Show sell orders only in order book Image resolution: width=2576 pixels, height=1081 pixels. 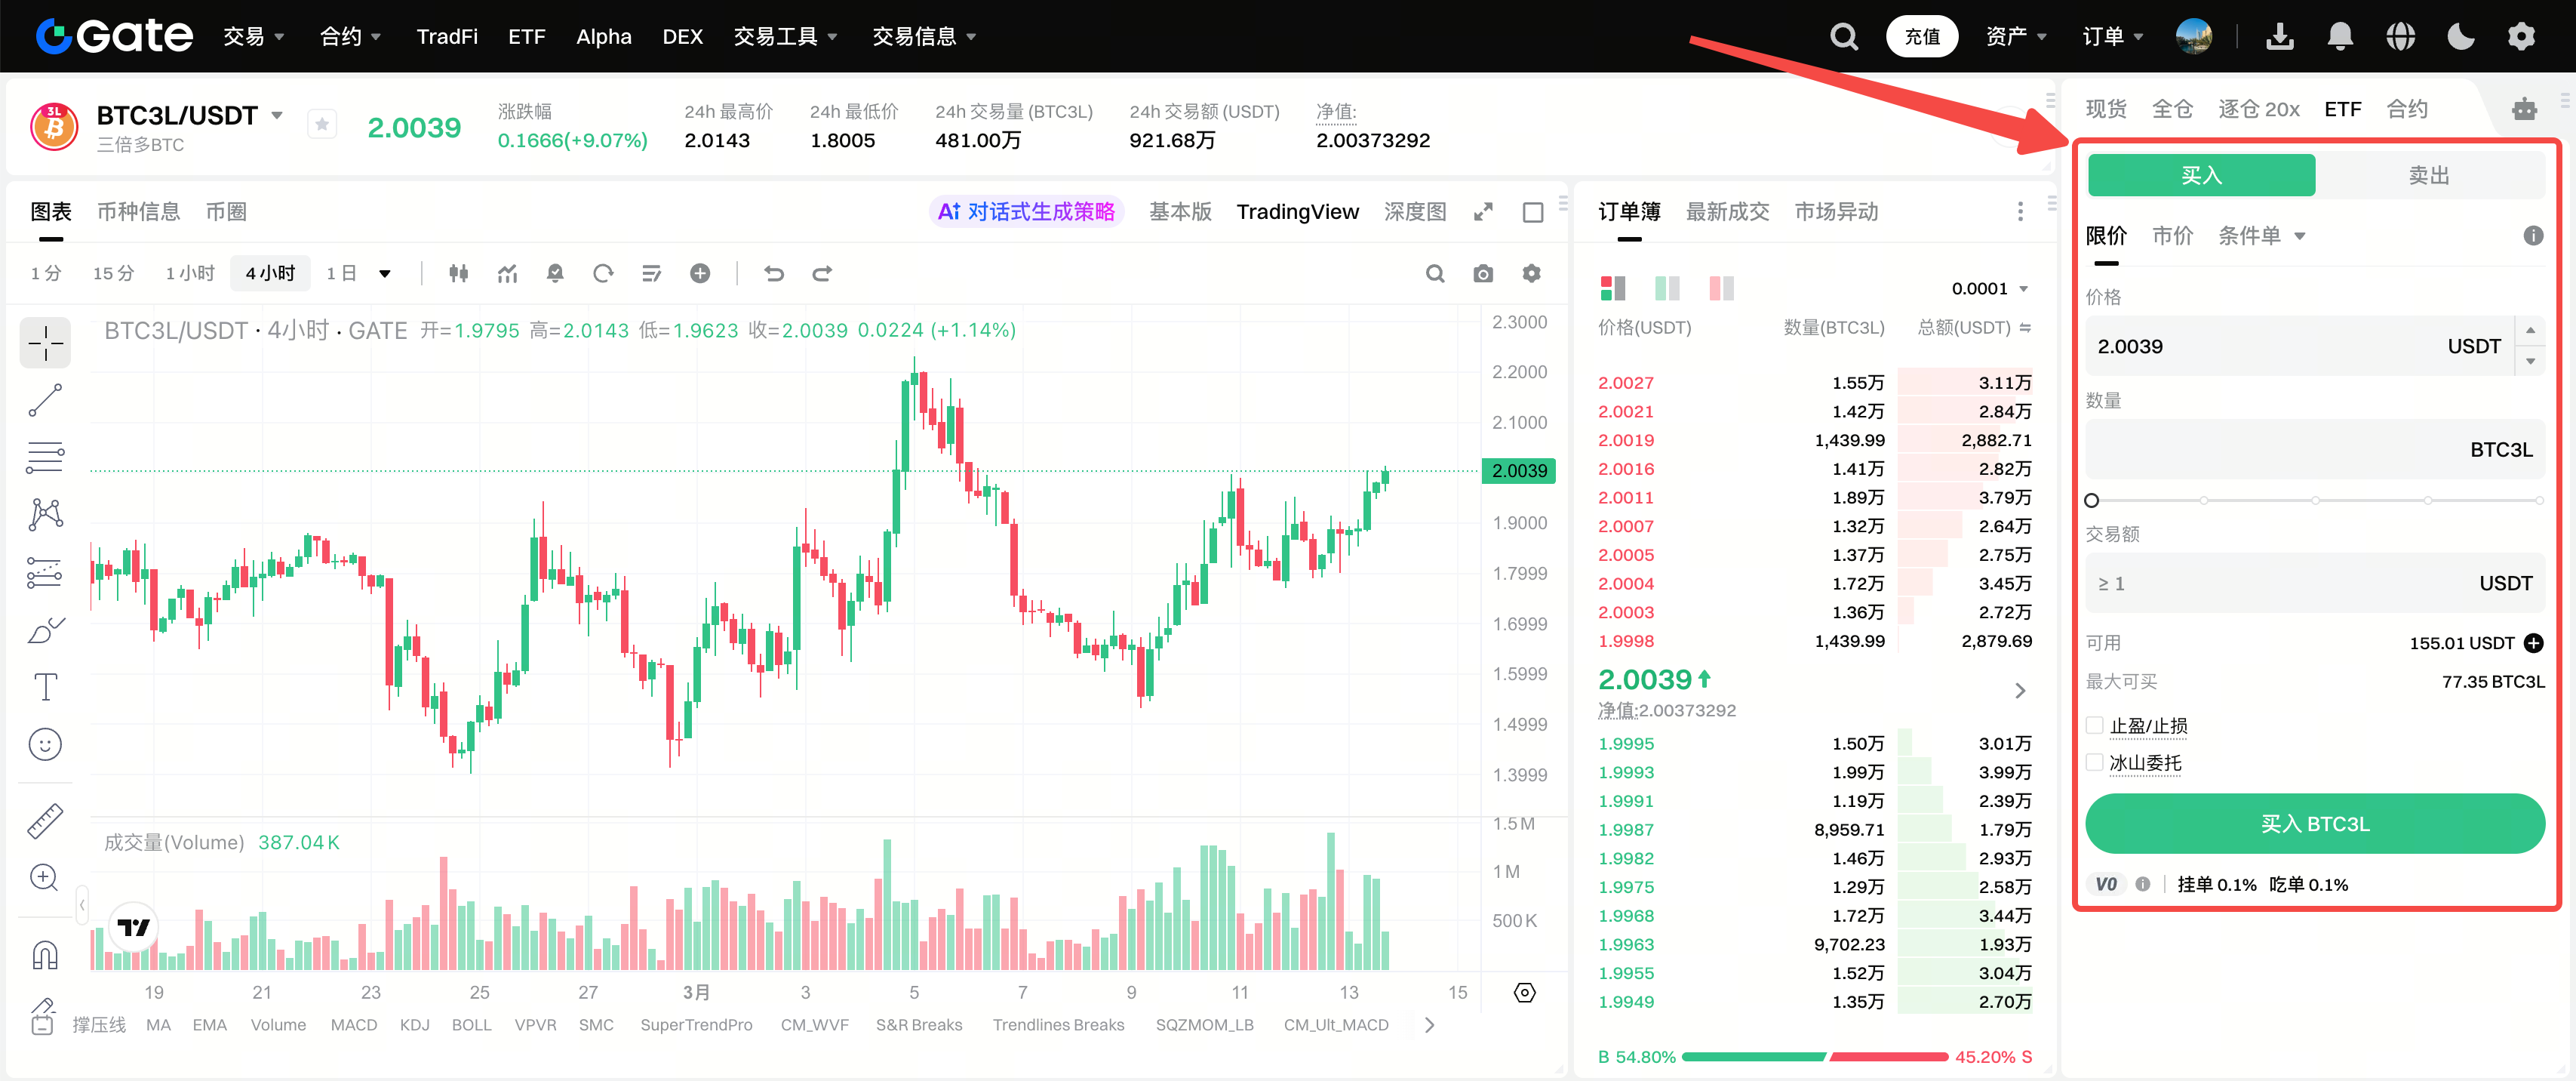tap(1721, 289)
